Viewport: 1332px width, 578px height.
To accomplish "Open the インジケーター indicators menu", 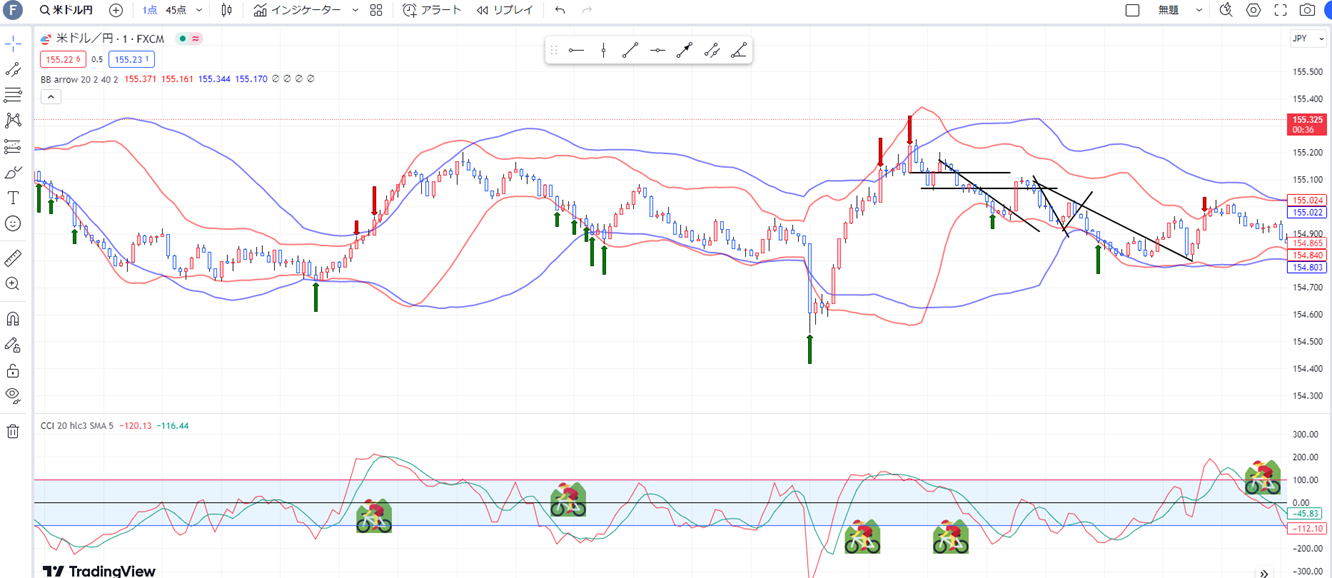I will click(x=305, y=10).
